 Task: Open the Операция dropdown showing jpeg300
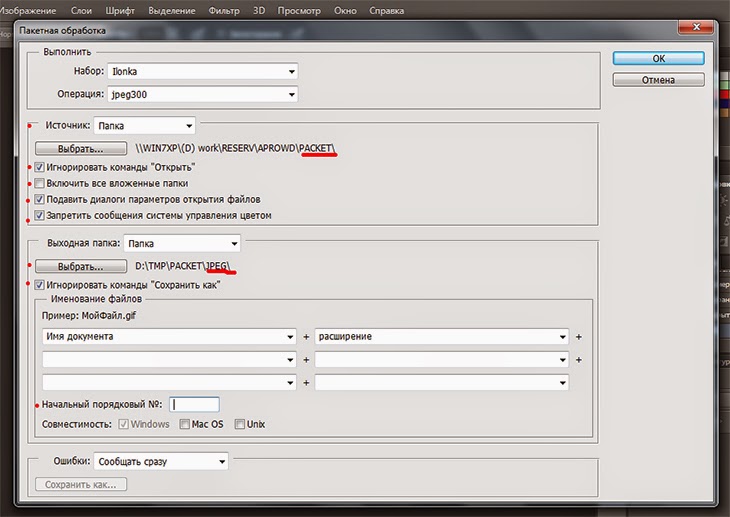coord(203,94)
